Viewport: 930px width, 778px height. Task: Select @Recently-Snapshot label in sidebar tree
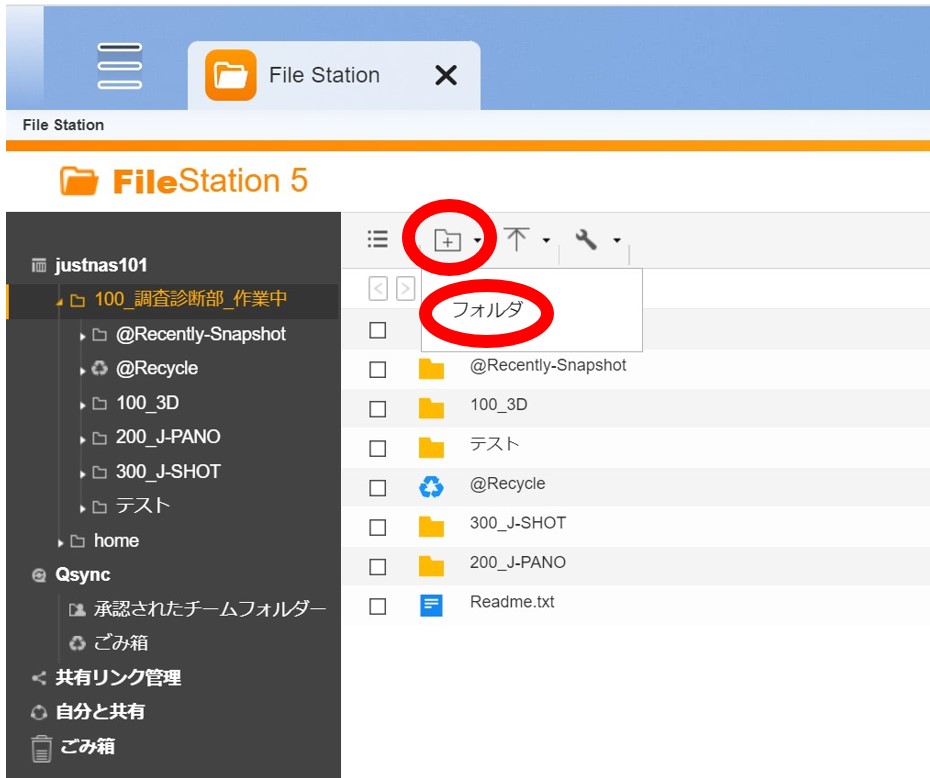[x=201, y=334]
